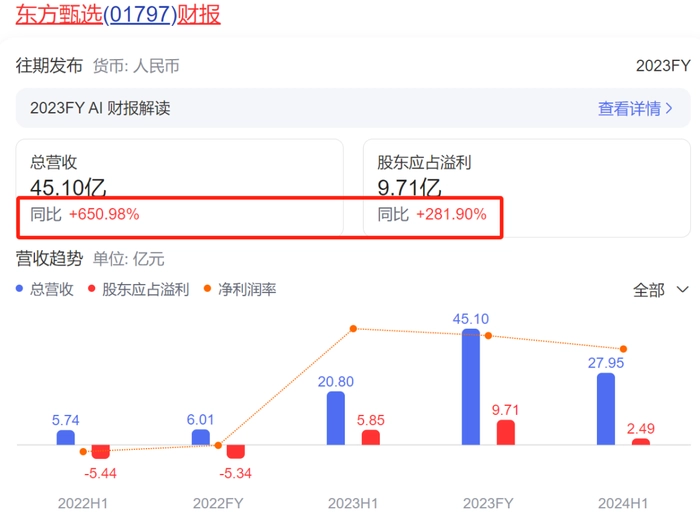This screenshot has width=700, height=518.
Task: Click the blue 20.80 revenue bar for 2023H1
Action: [x=336, y=417]
